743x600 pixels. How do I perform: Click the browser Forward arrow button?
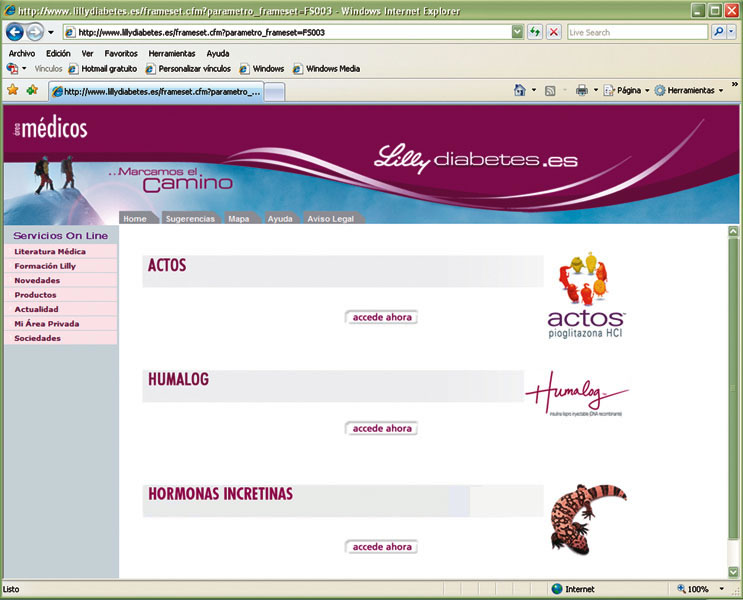pyautogui.click(x=35, y=32)
